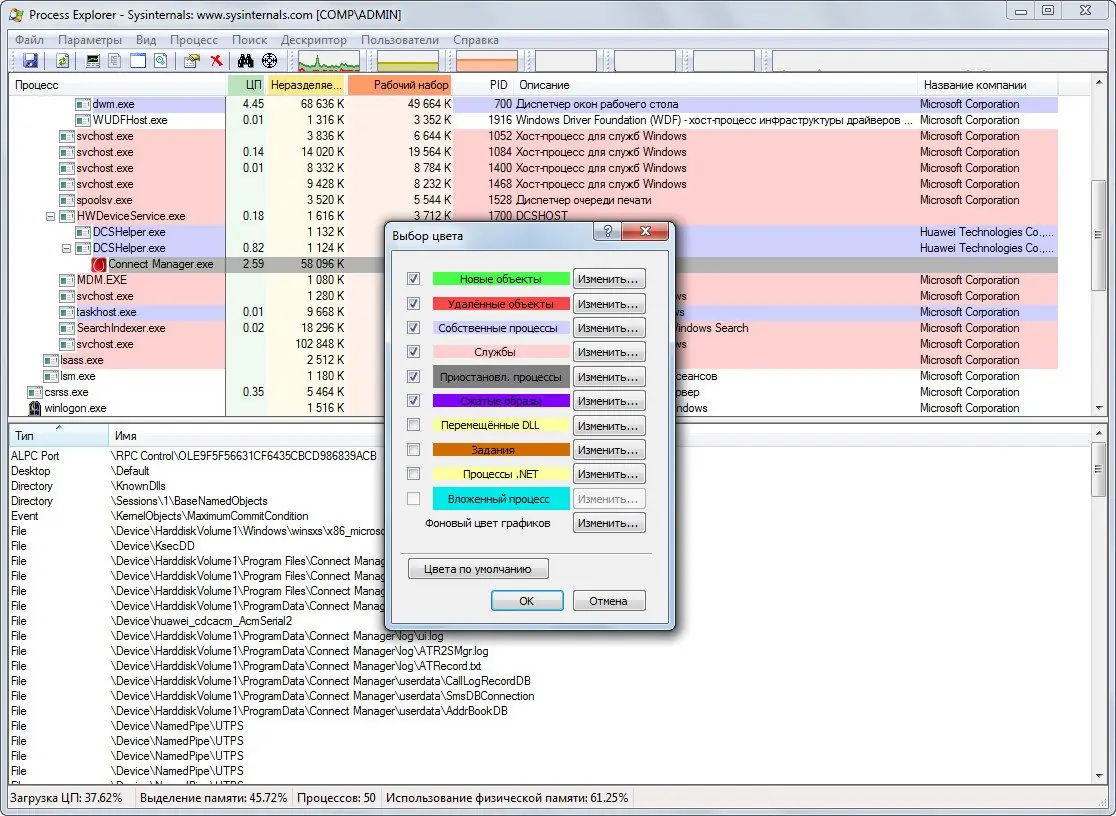Click the cyan Вложенный процесс color swatch

point(501,499)
